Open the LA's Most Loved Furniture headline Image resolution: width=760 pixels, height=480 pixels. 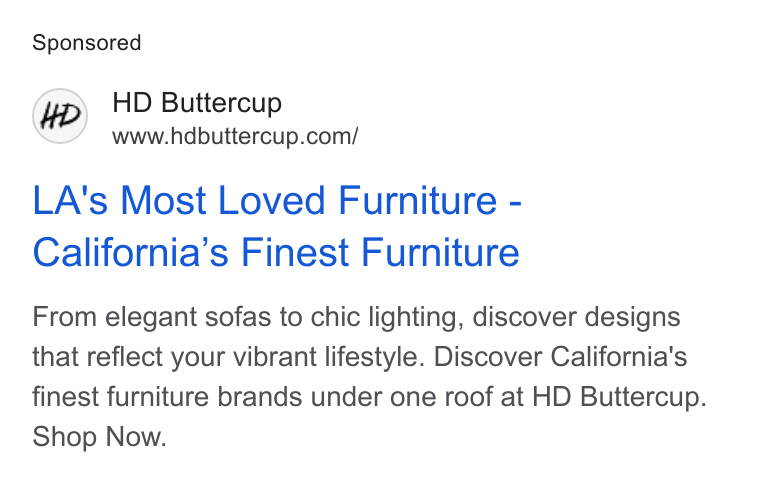coord(277,200)
